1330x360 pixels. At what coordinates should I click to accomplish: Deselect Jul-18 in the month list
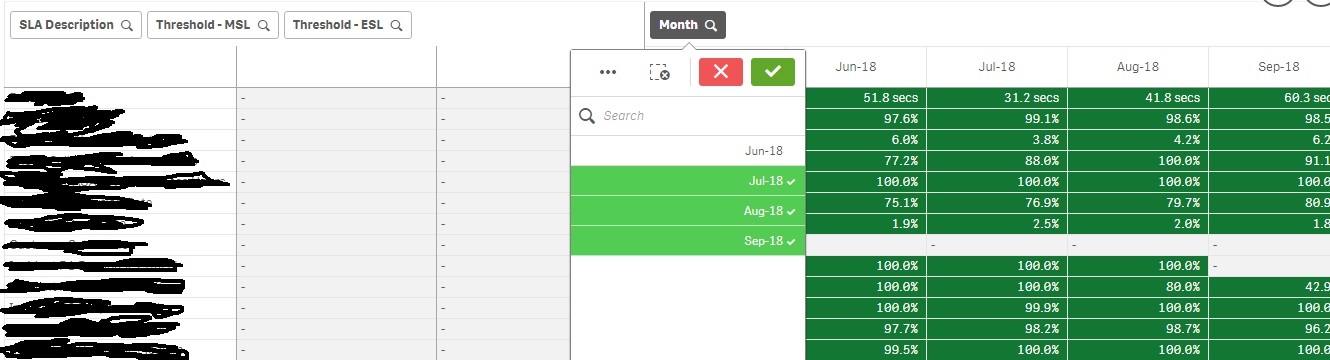688,181
